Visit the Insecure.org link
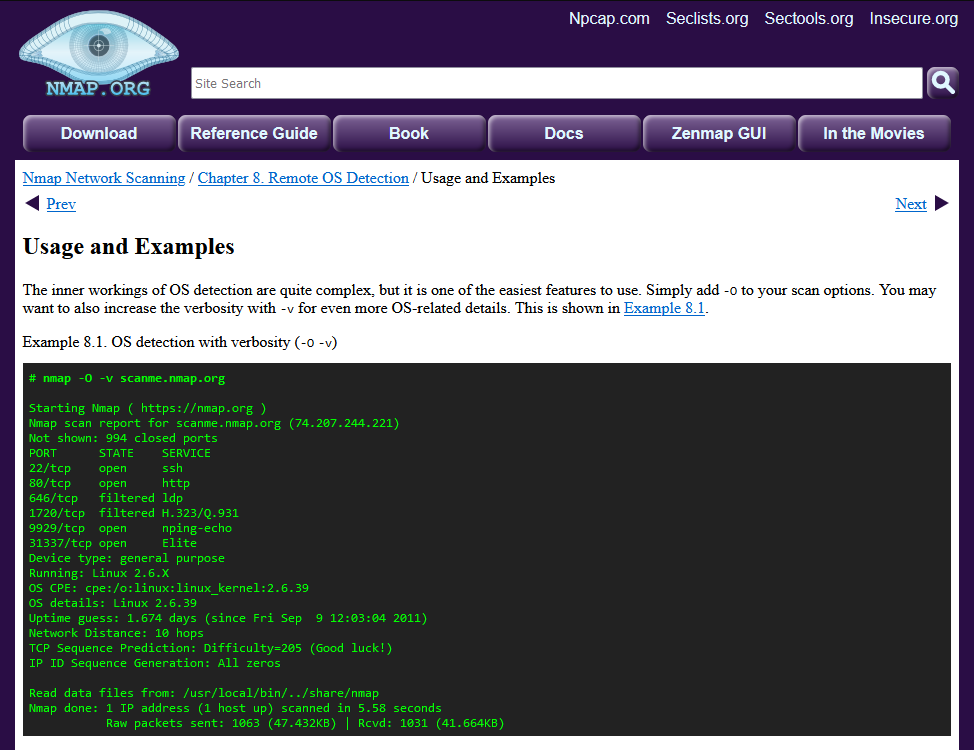The width and height of the screenshot is (974, 750). point(914,19)
